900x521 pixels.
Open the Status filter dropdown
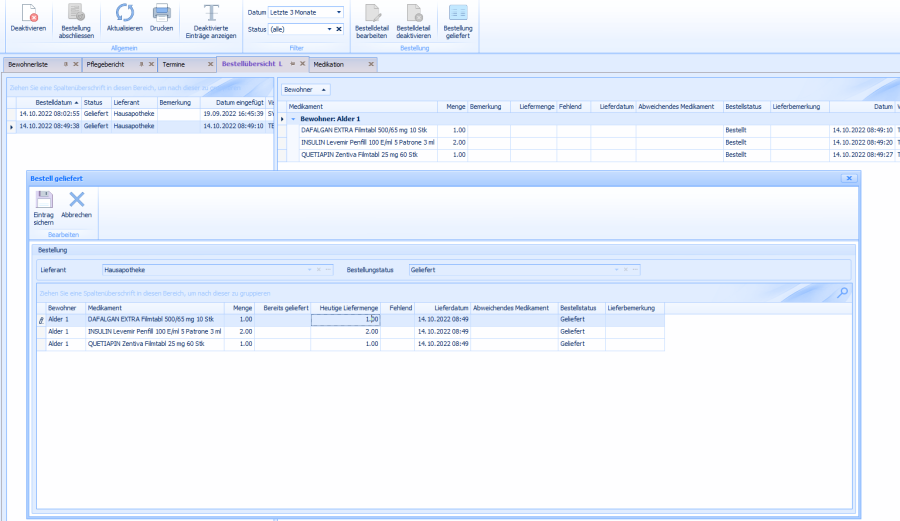(327, 29)
